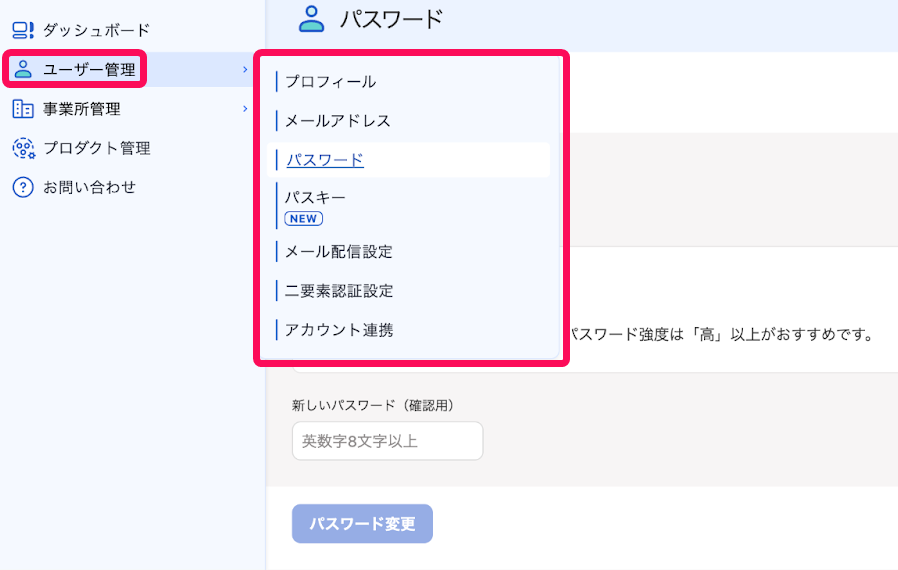Expand the 事業所管理 chevron arrow

point(245,109)
